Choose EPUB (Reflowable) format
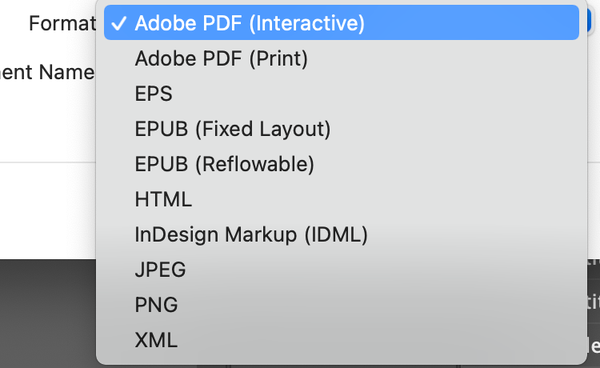 [341, 164]
